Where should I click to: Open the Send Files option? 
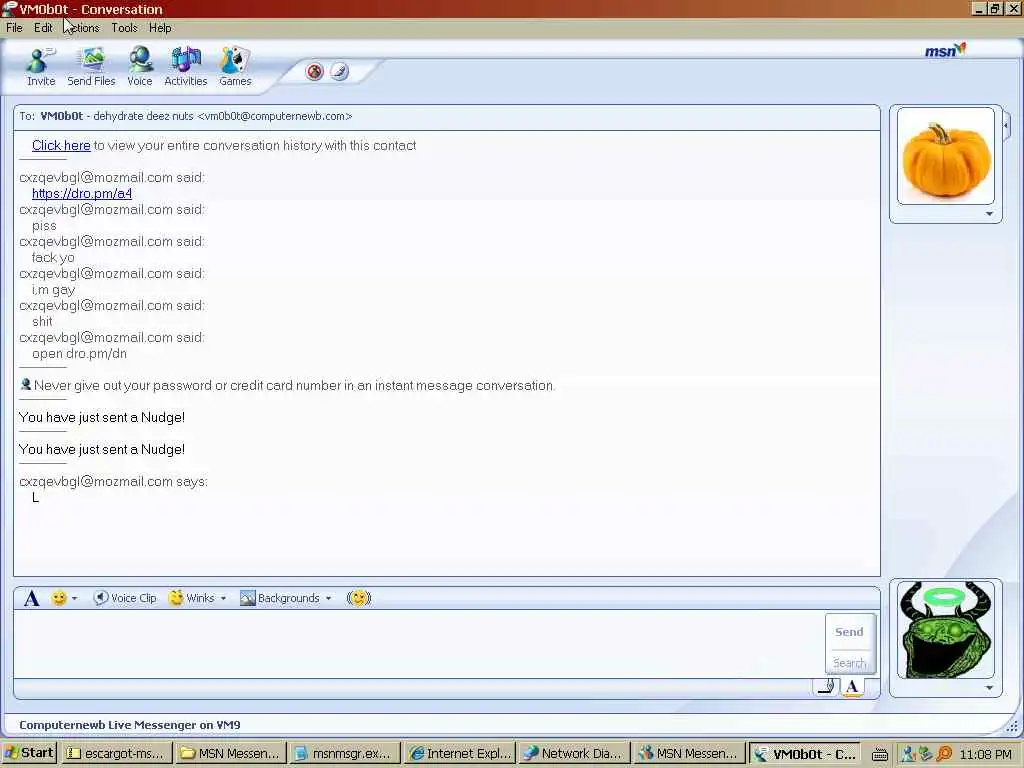click(91, 67)
